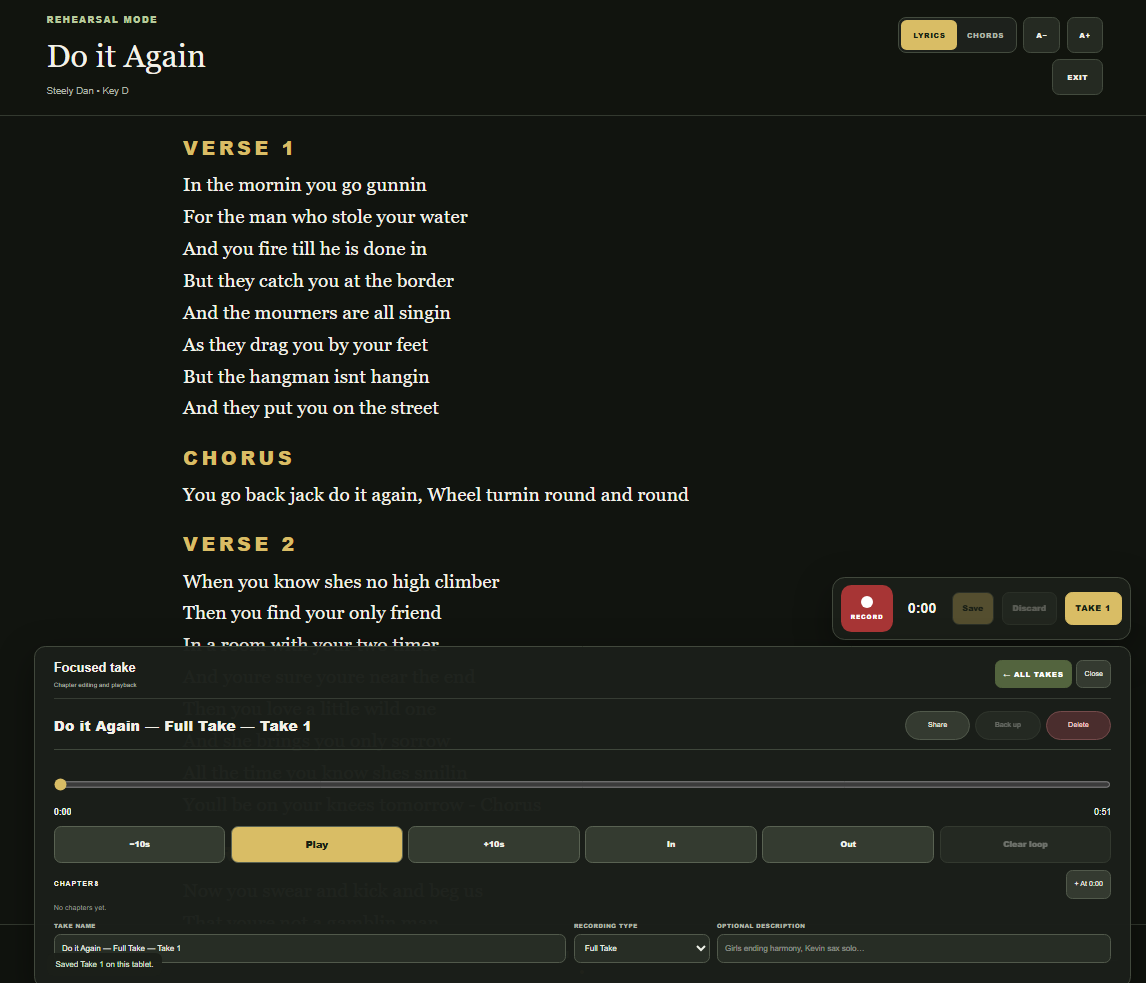The image size is (1146, 983).
Task: Share the current take
Action: coord(938,725)
